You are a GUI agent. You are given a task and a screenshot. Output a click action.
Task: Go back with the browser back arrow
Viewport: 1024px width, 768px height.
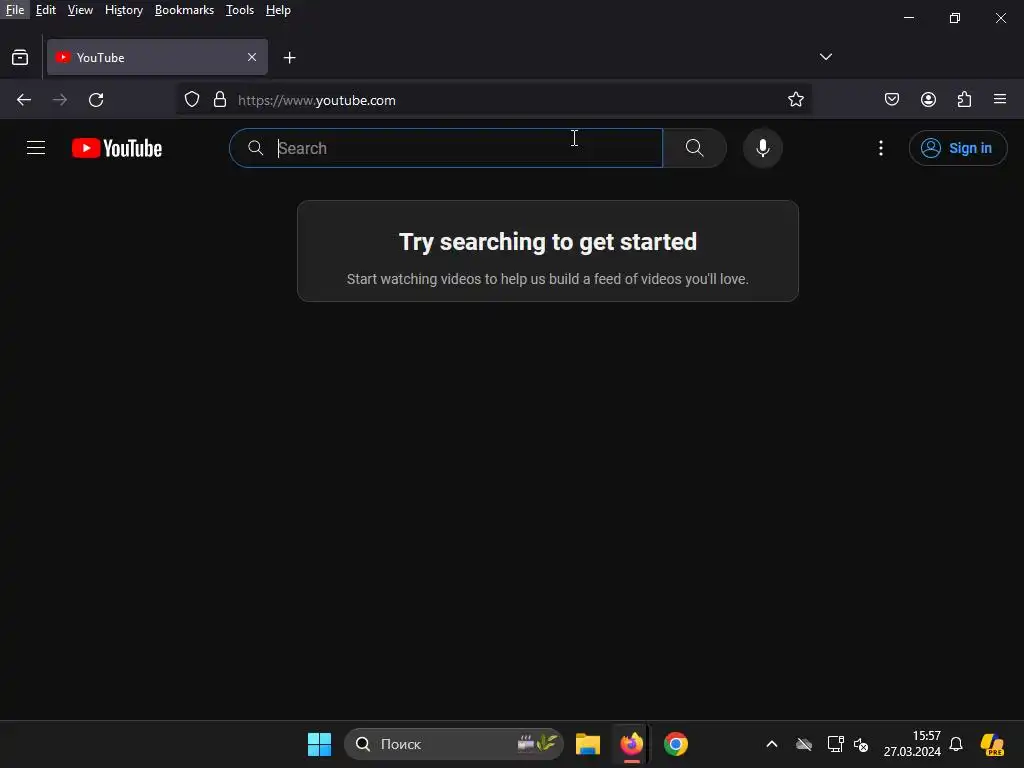tap(24, 100)
